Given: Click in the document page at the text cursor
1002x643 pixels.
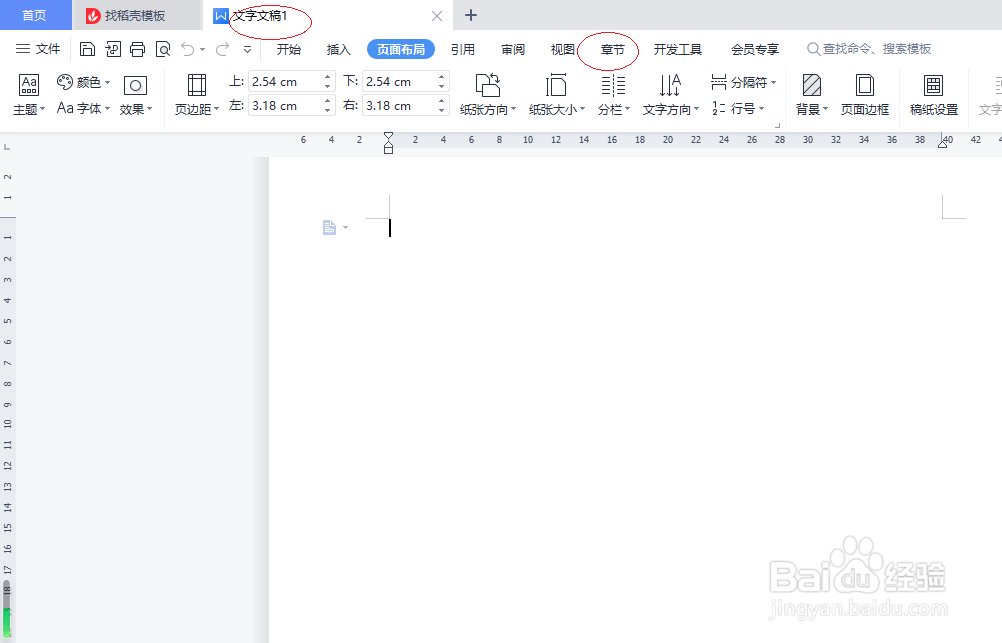Looking at the screenshot, I should pos(390,228).
